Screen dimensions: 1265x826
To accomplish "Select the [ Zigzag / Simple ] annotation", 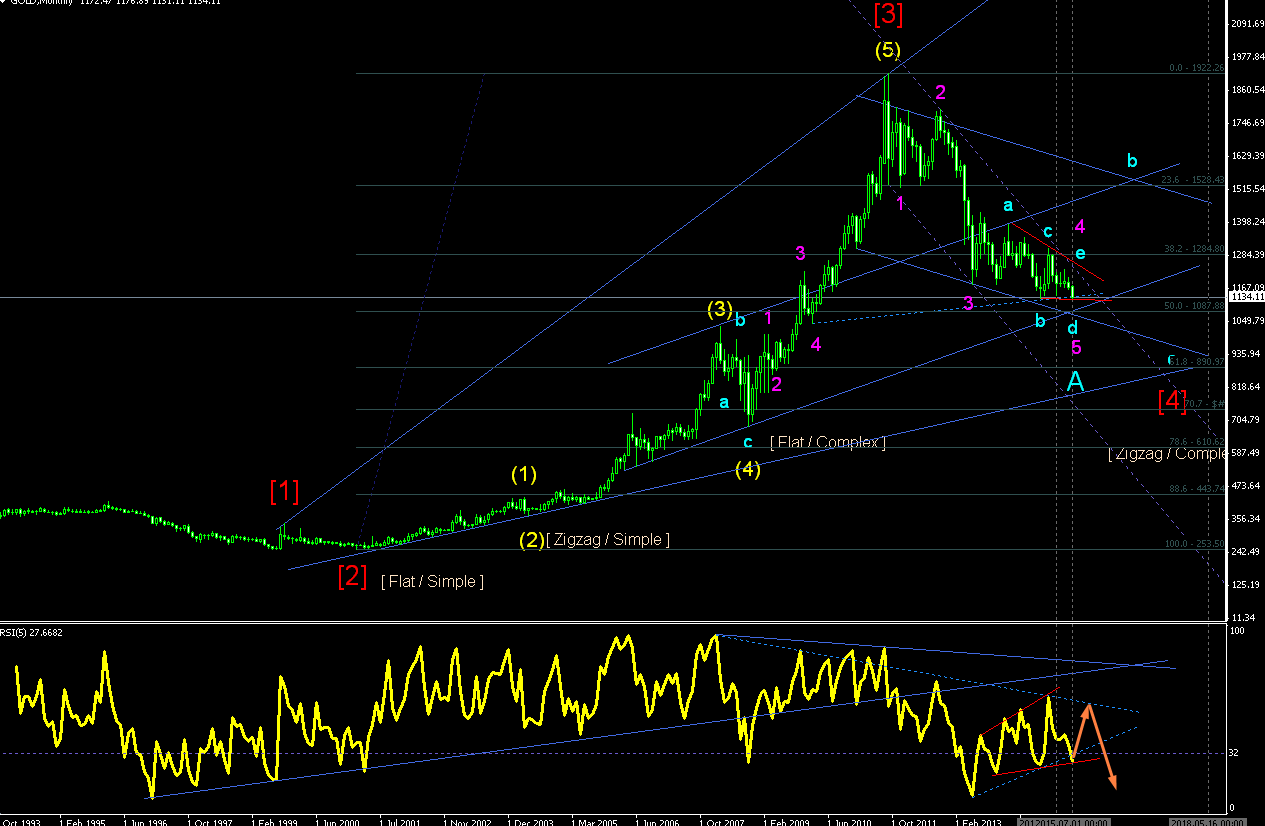I will pos(608,540).
